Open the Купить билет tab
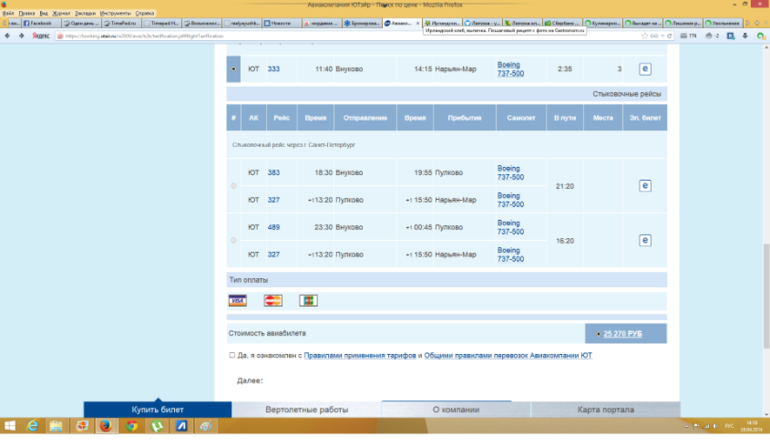Viewport: 770px width, 447px height. [157, 410]
